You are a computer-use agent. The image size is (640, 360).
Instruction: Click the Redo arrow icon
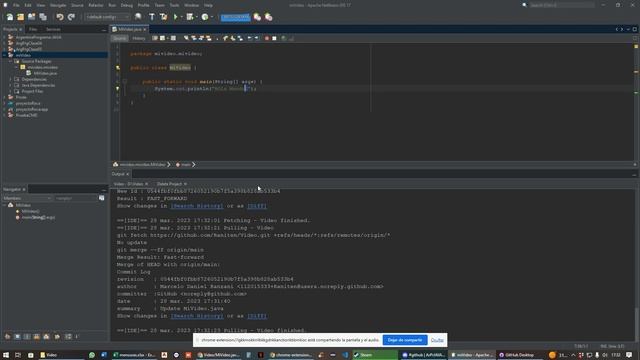[x=71, y=17]
